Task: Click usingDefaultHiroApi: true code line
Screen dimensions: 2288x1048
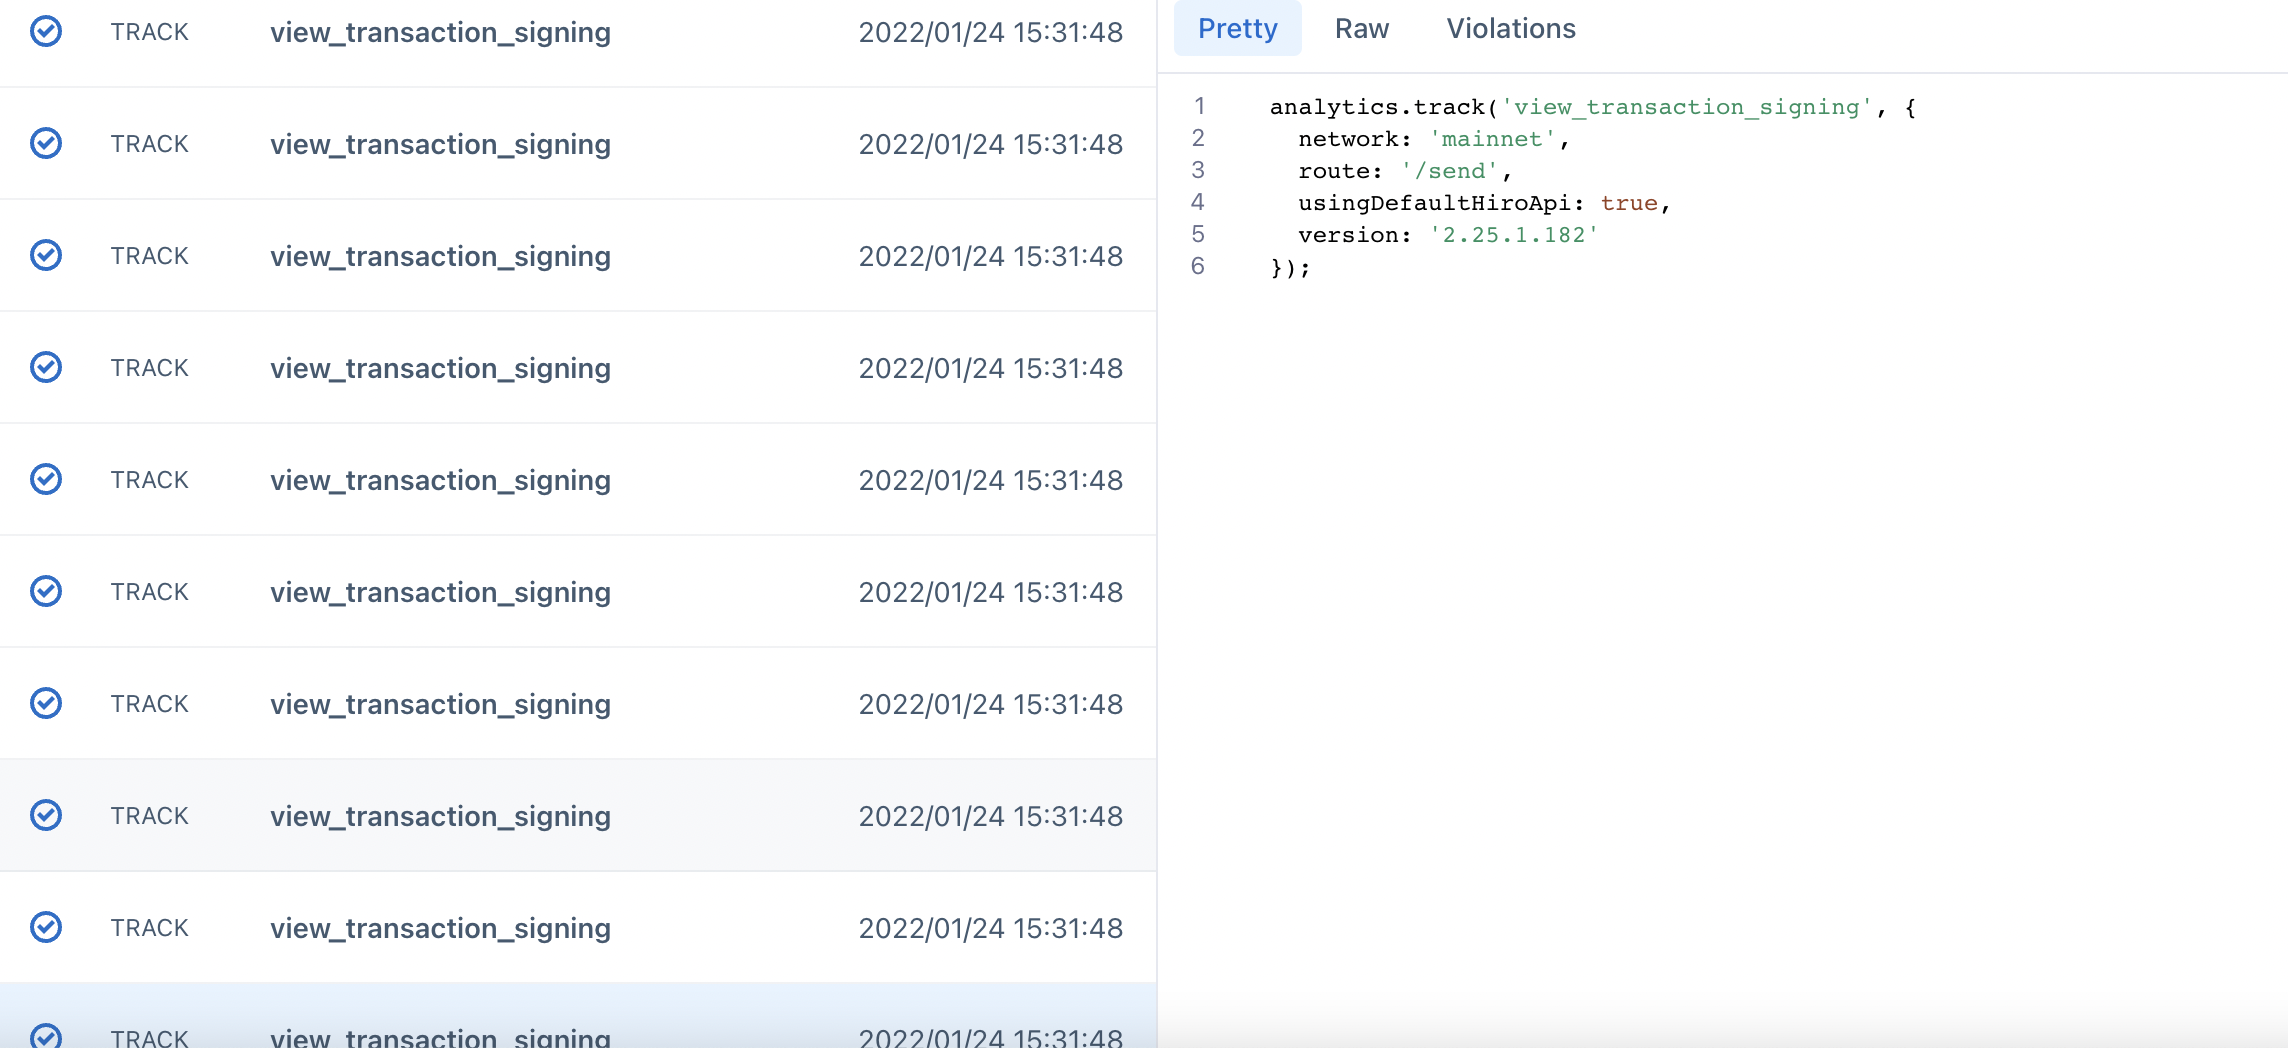Action: pyautogui.click(x=1484, y=203)
